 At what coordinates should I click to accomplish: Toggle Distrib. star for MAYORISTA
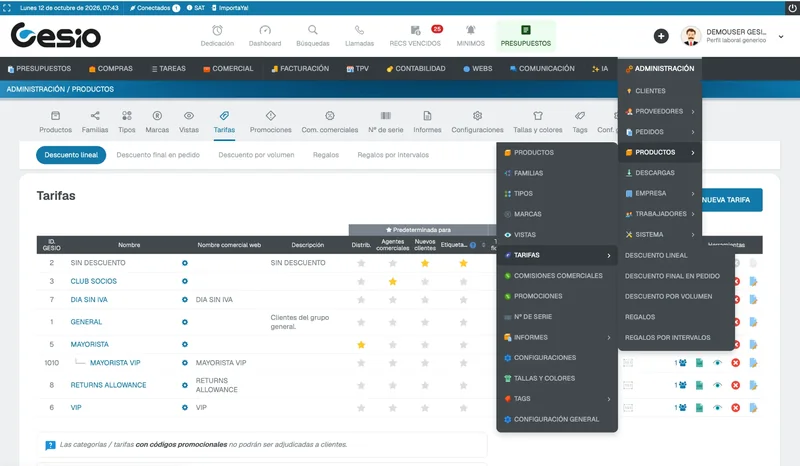click(361, 345)
